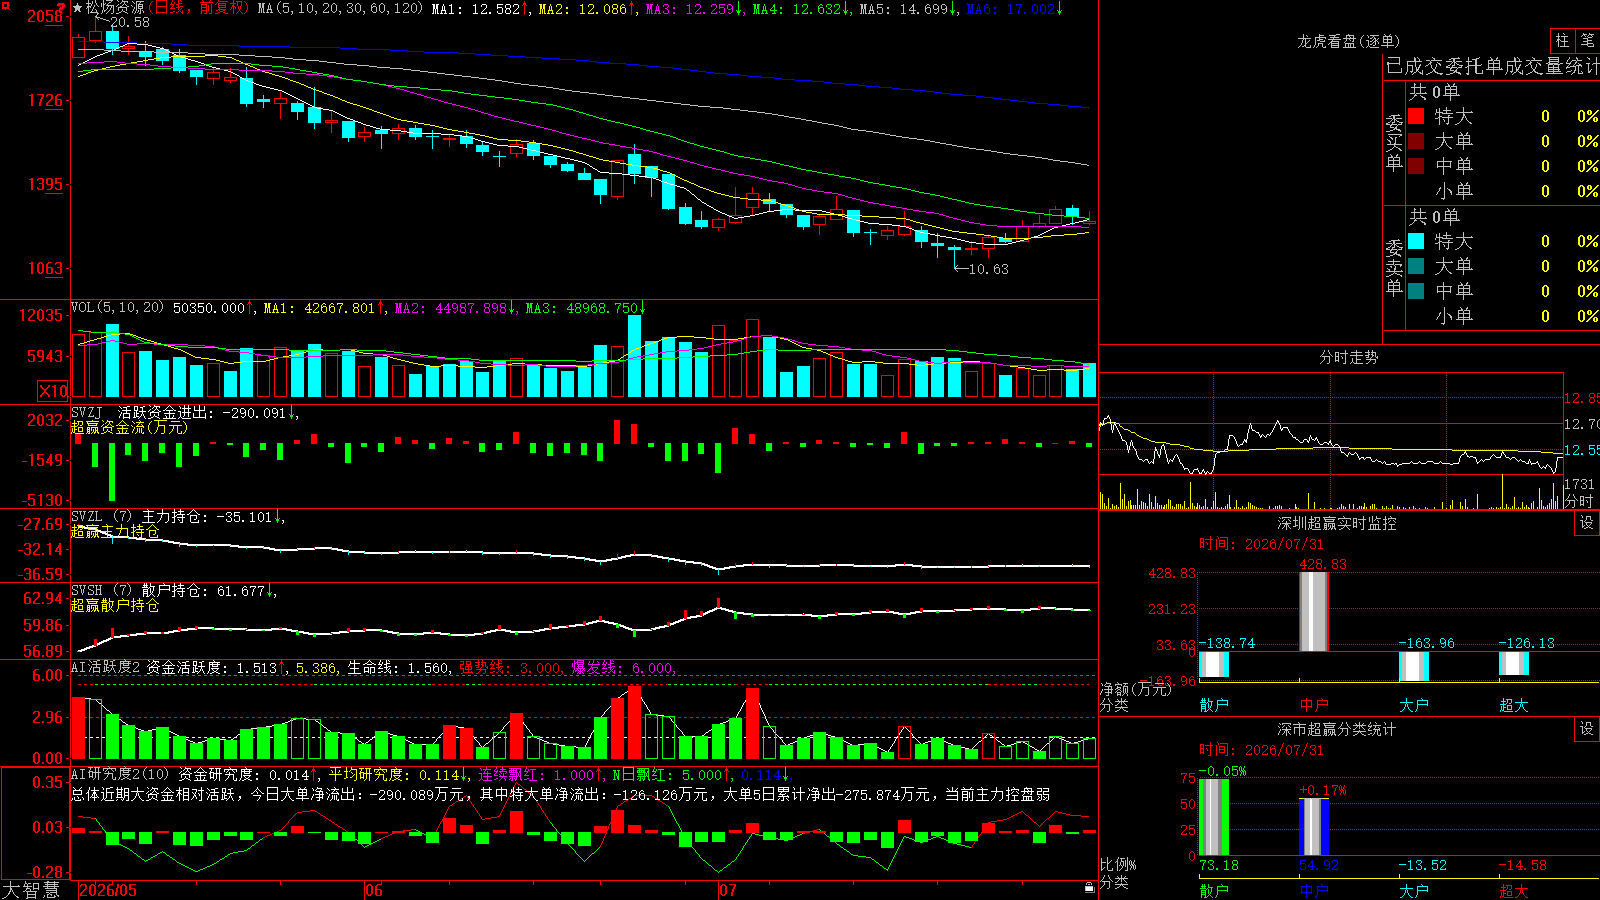
Task: Switch 龙虎看盘 to 柱 bar view
Action: coord(1562,40)
